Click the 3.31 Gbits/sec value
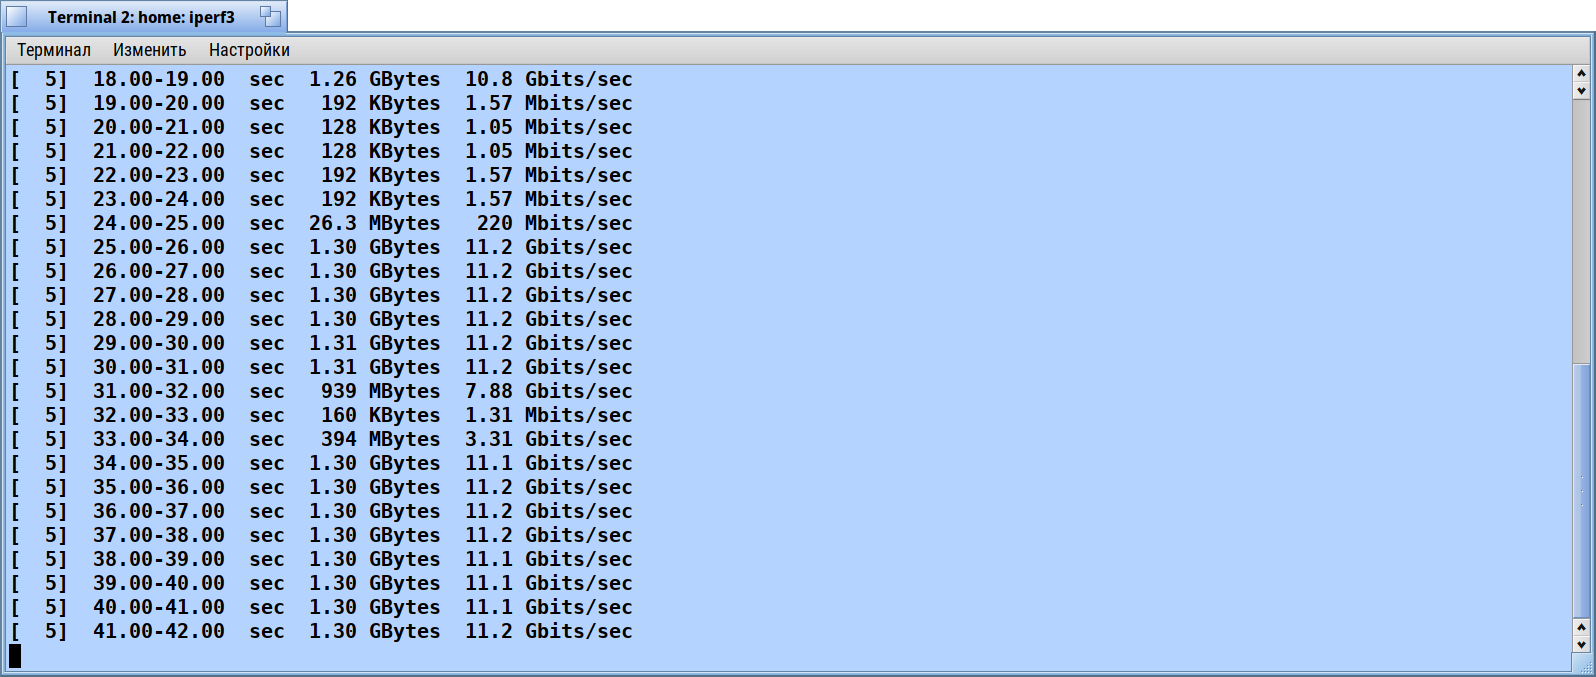The height and width of the screenshot is (677, 1596). [x=549, y=439]
